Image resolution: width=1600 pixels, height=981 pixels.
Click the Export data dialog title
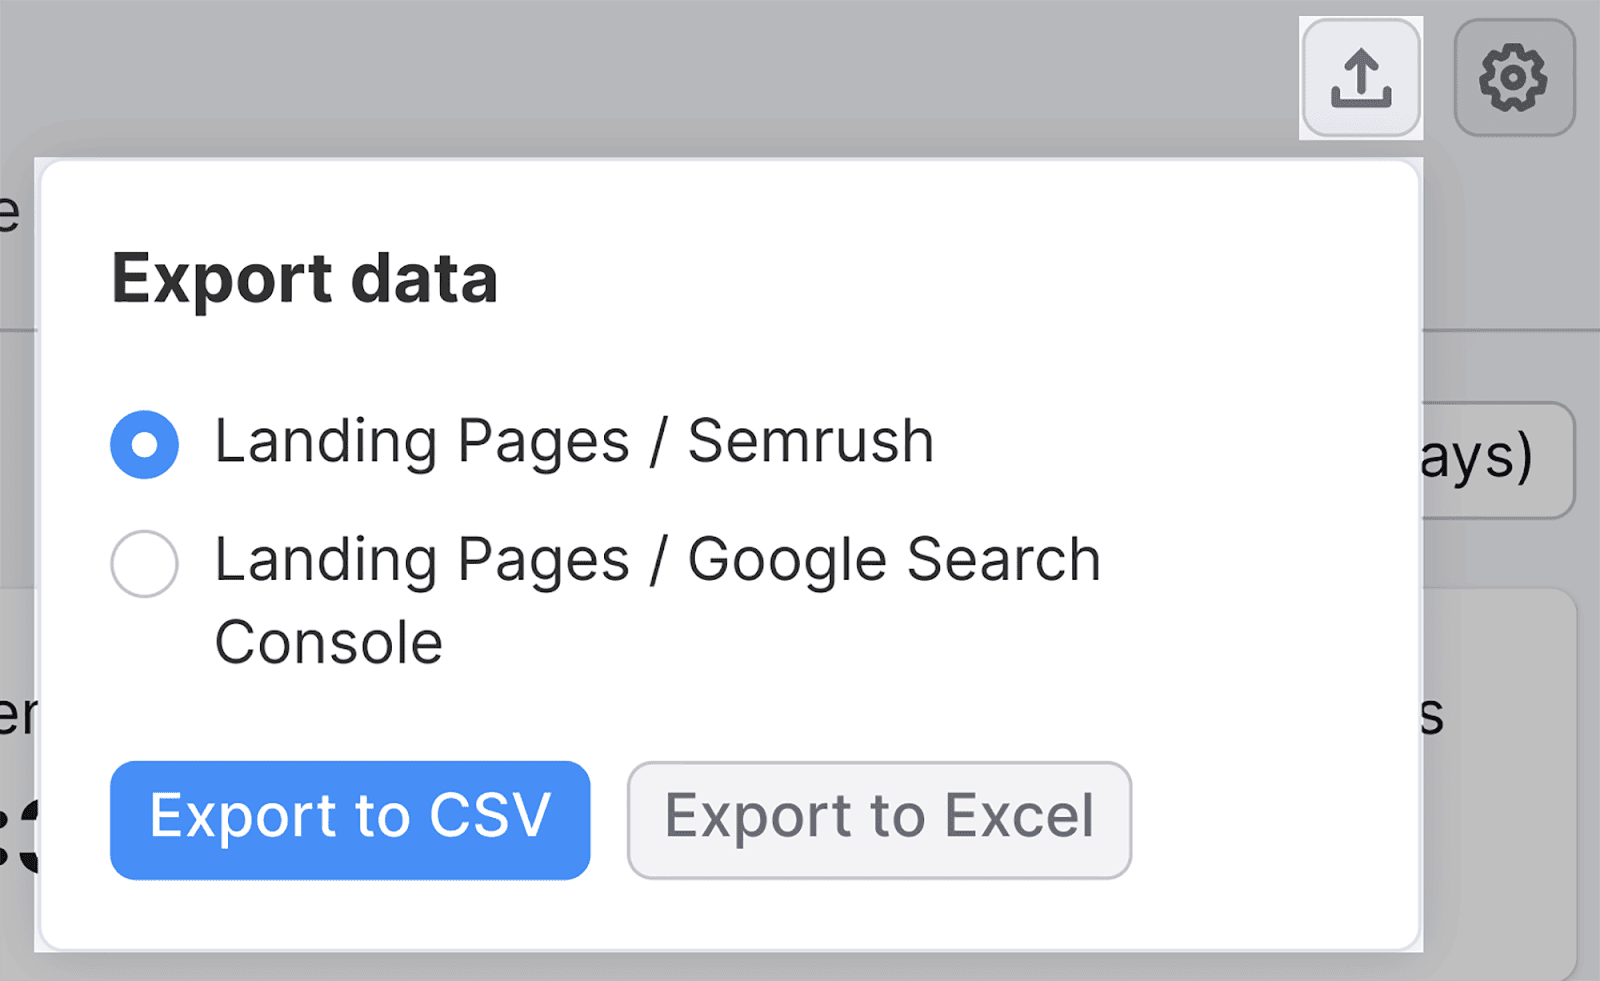click(x=304, y=278)
